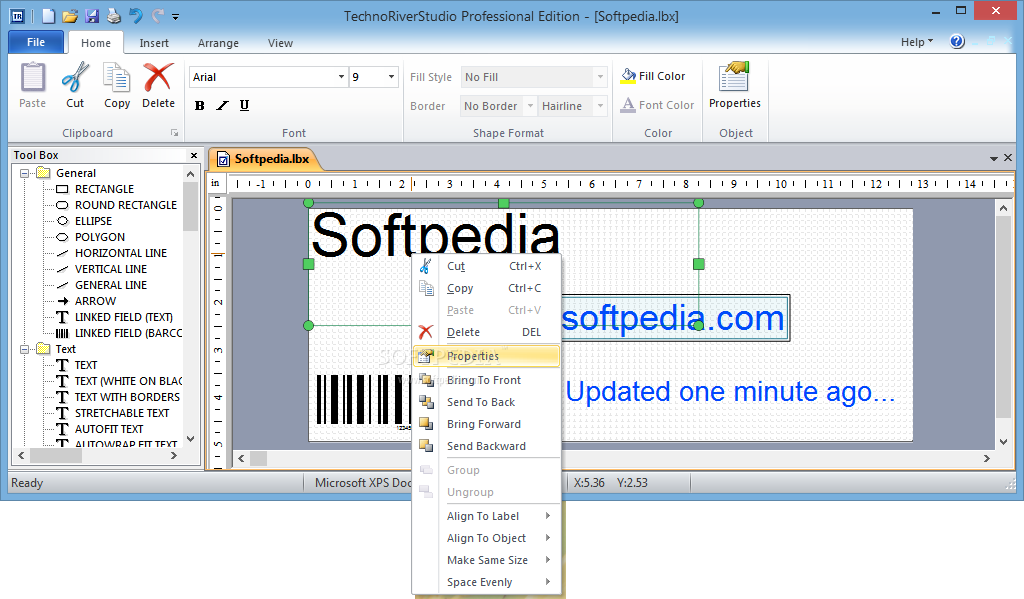Open the Properties object icon in ribbon
The width and height of the screenshot is (1024, 599).
[734, 77]
